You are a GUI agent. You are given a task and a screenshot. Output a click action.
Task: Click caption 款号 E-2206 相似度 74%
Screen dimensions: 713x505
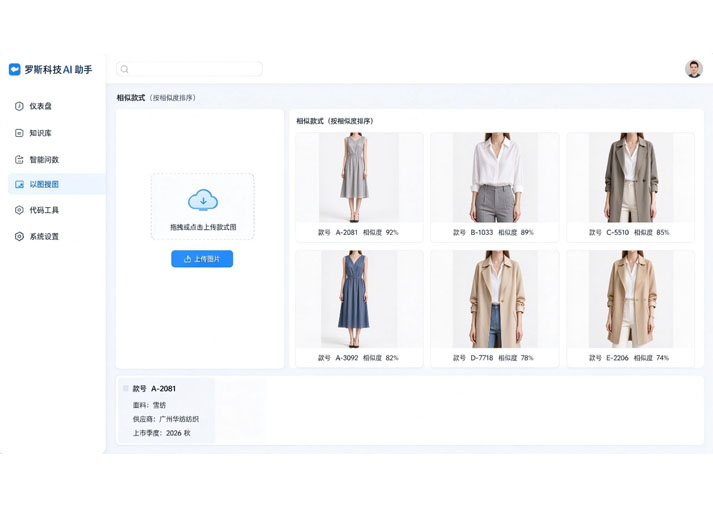pos(629,358)
